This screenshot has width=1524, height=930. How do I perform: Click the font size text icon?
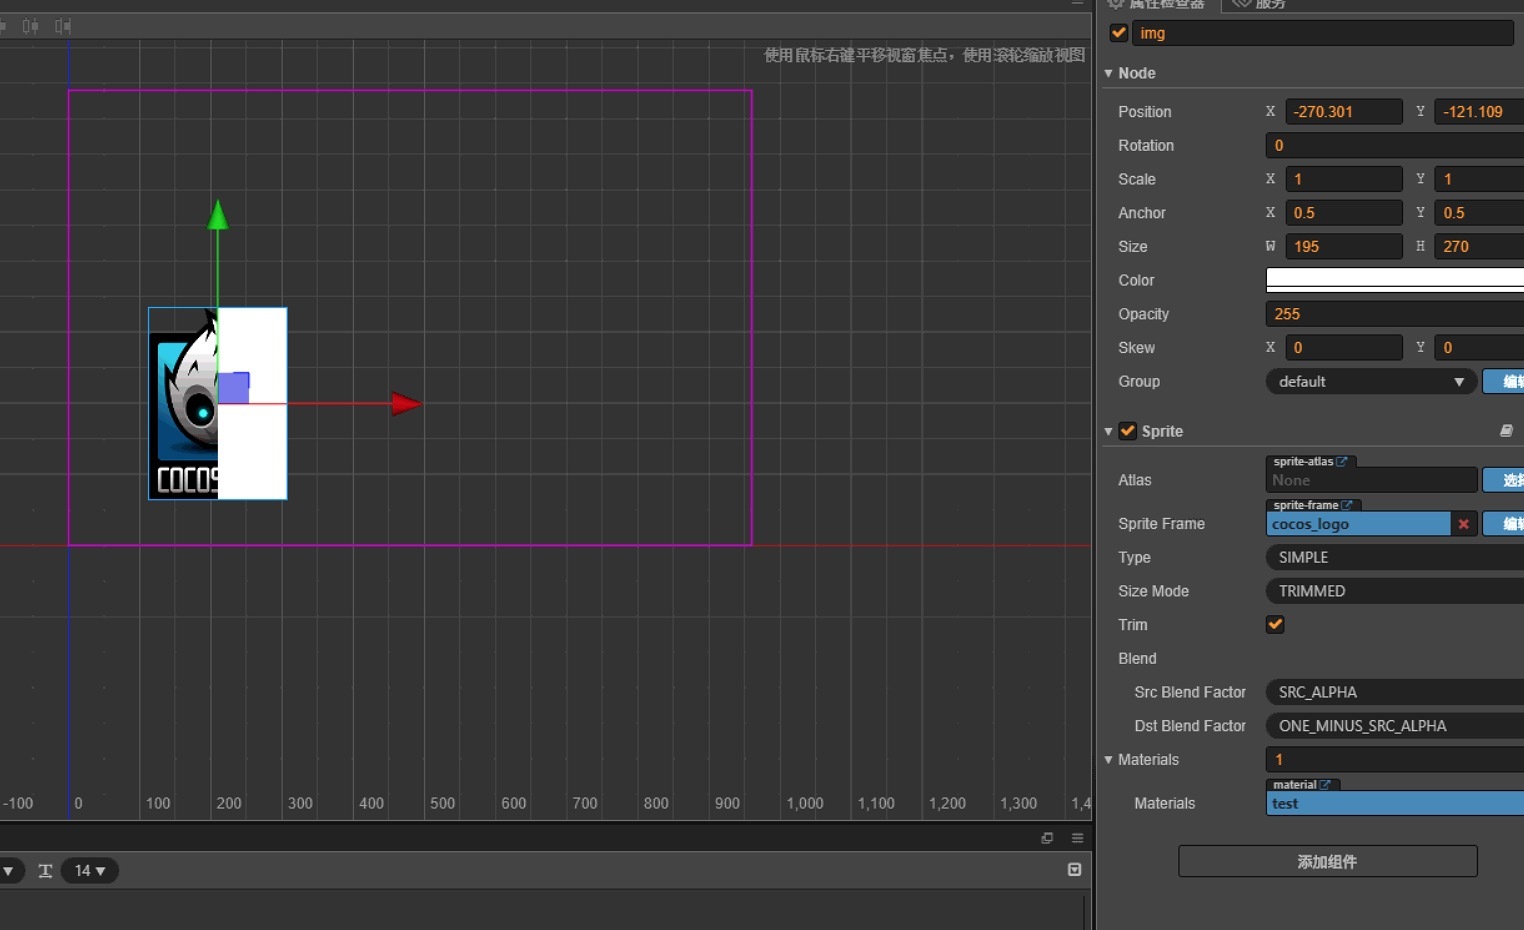[x=45, y=871]
